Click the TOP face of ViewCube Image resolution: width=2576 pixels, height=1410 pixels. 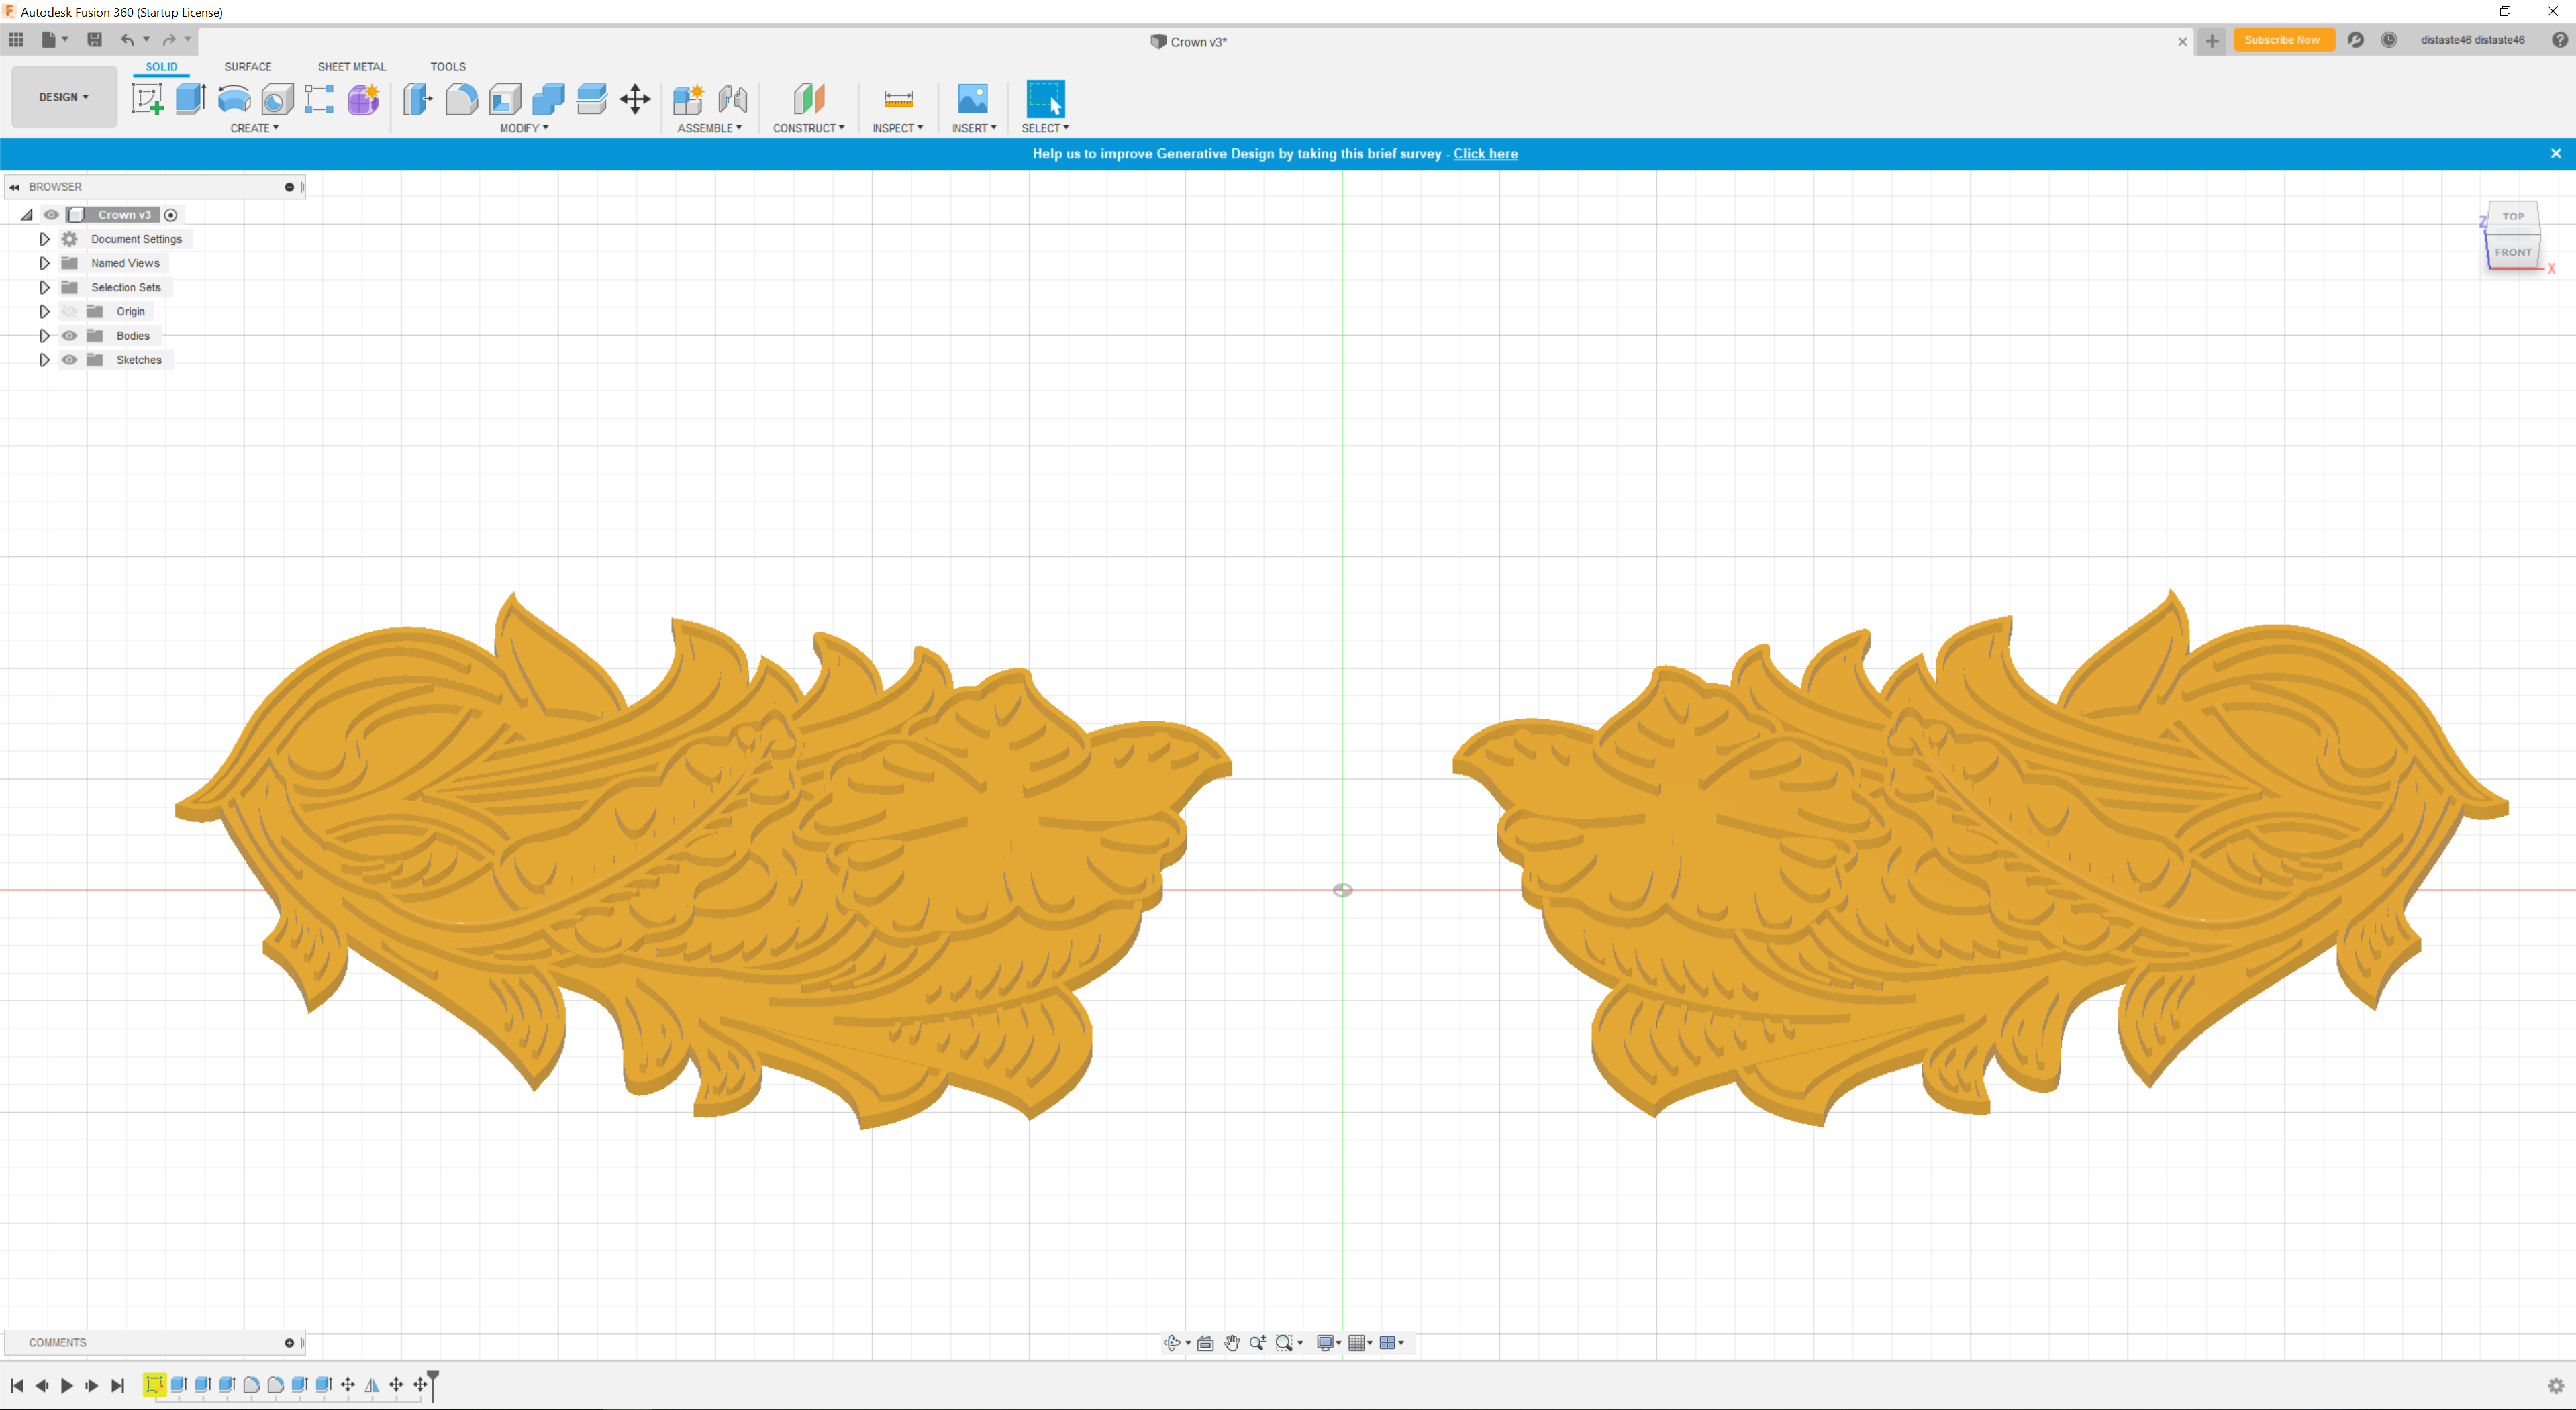[x=2513, y=217]
